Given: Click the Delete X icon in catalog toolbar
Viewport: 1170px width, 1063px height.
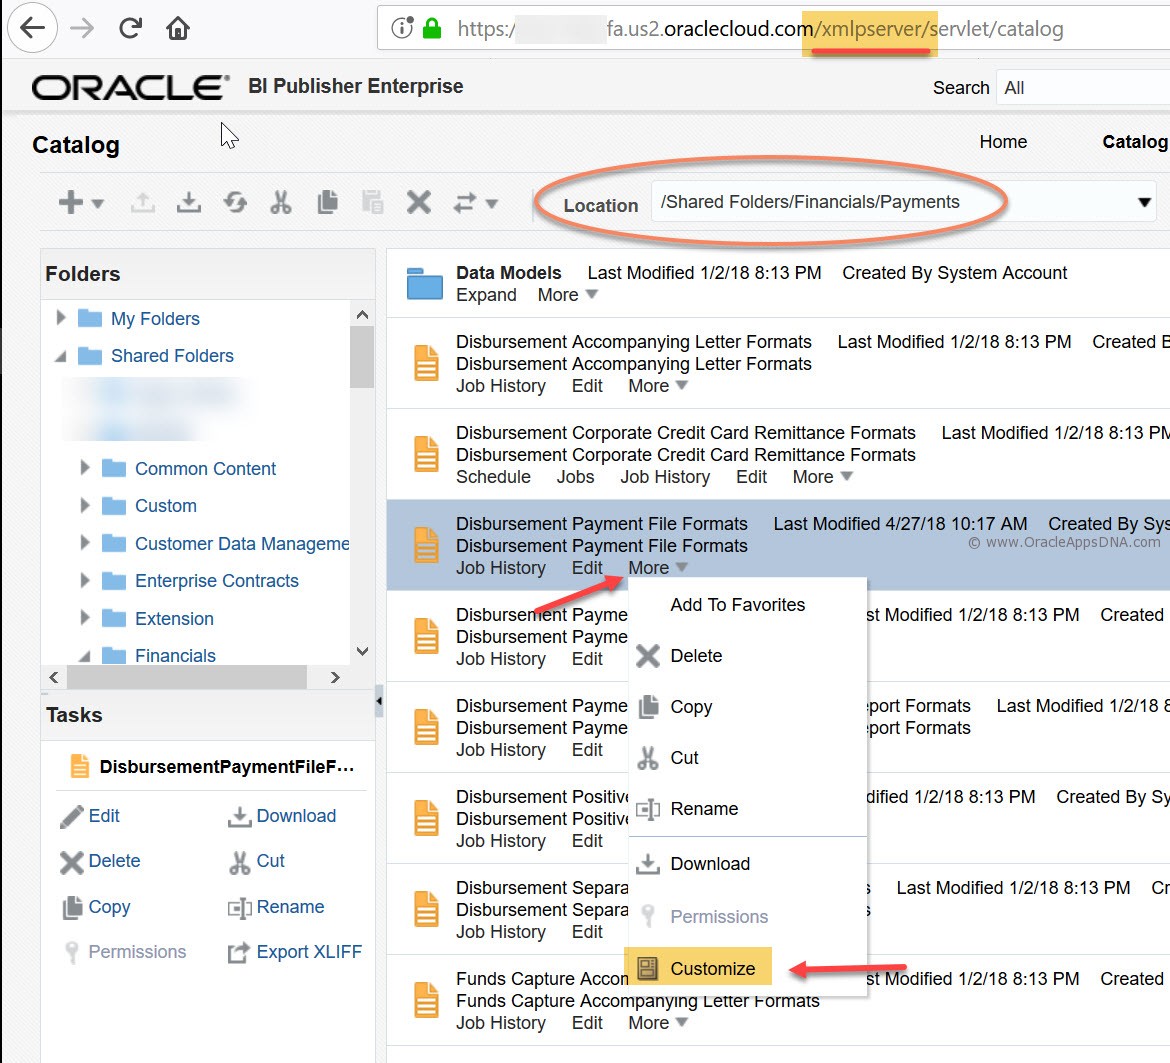Looking at the screenshot, I should click(x=419, y=202).
